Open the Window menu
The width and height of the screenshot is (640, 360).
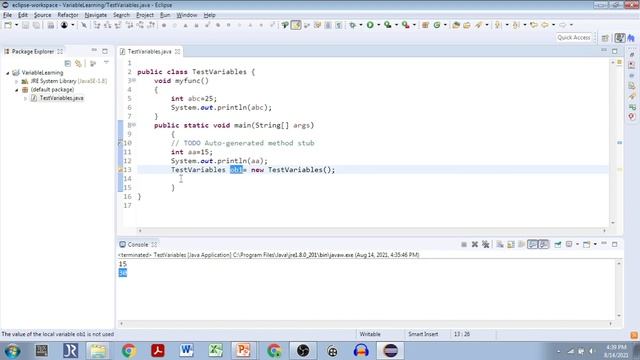click(187, 15)
